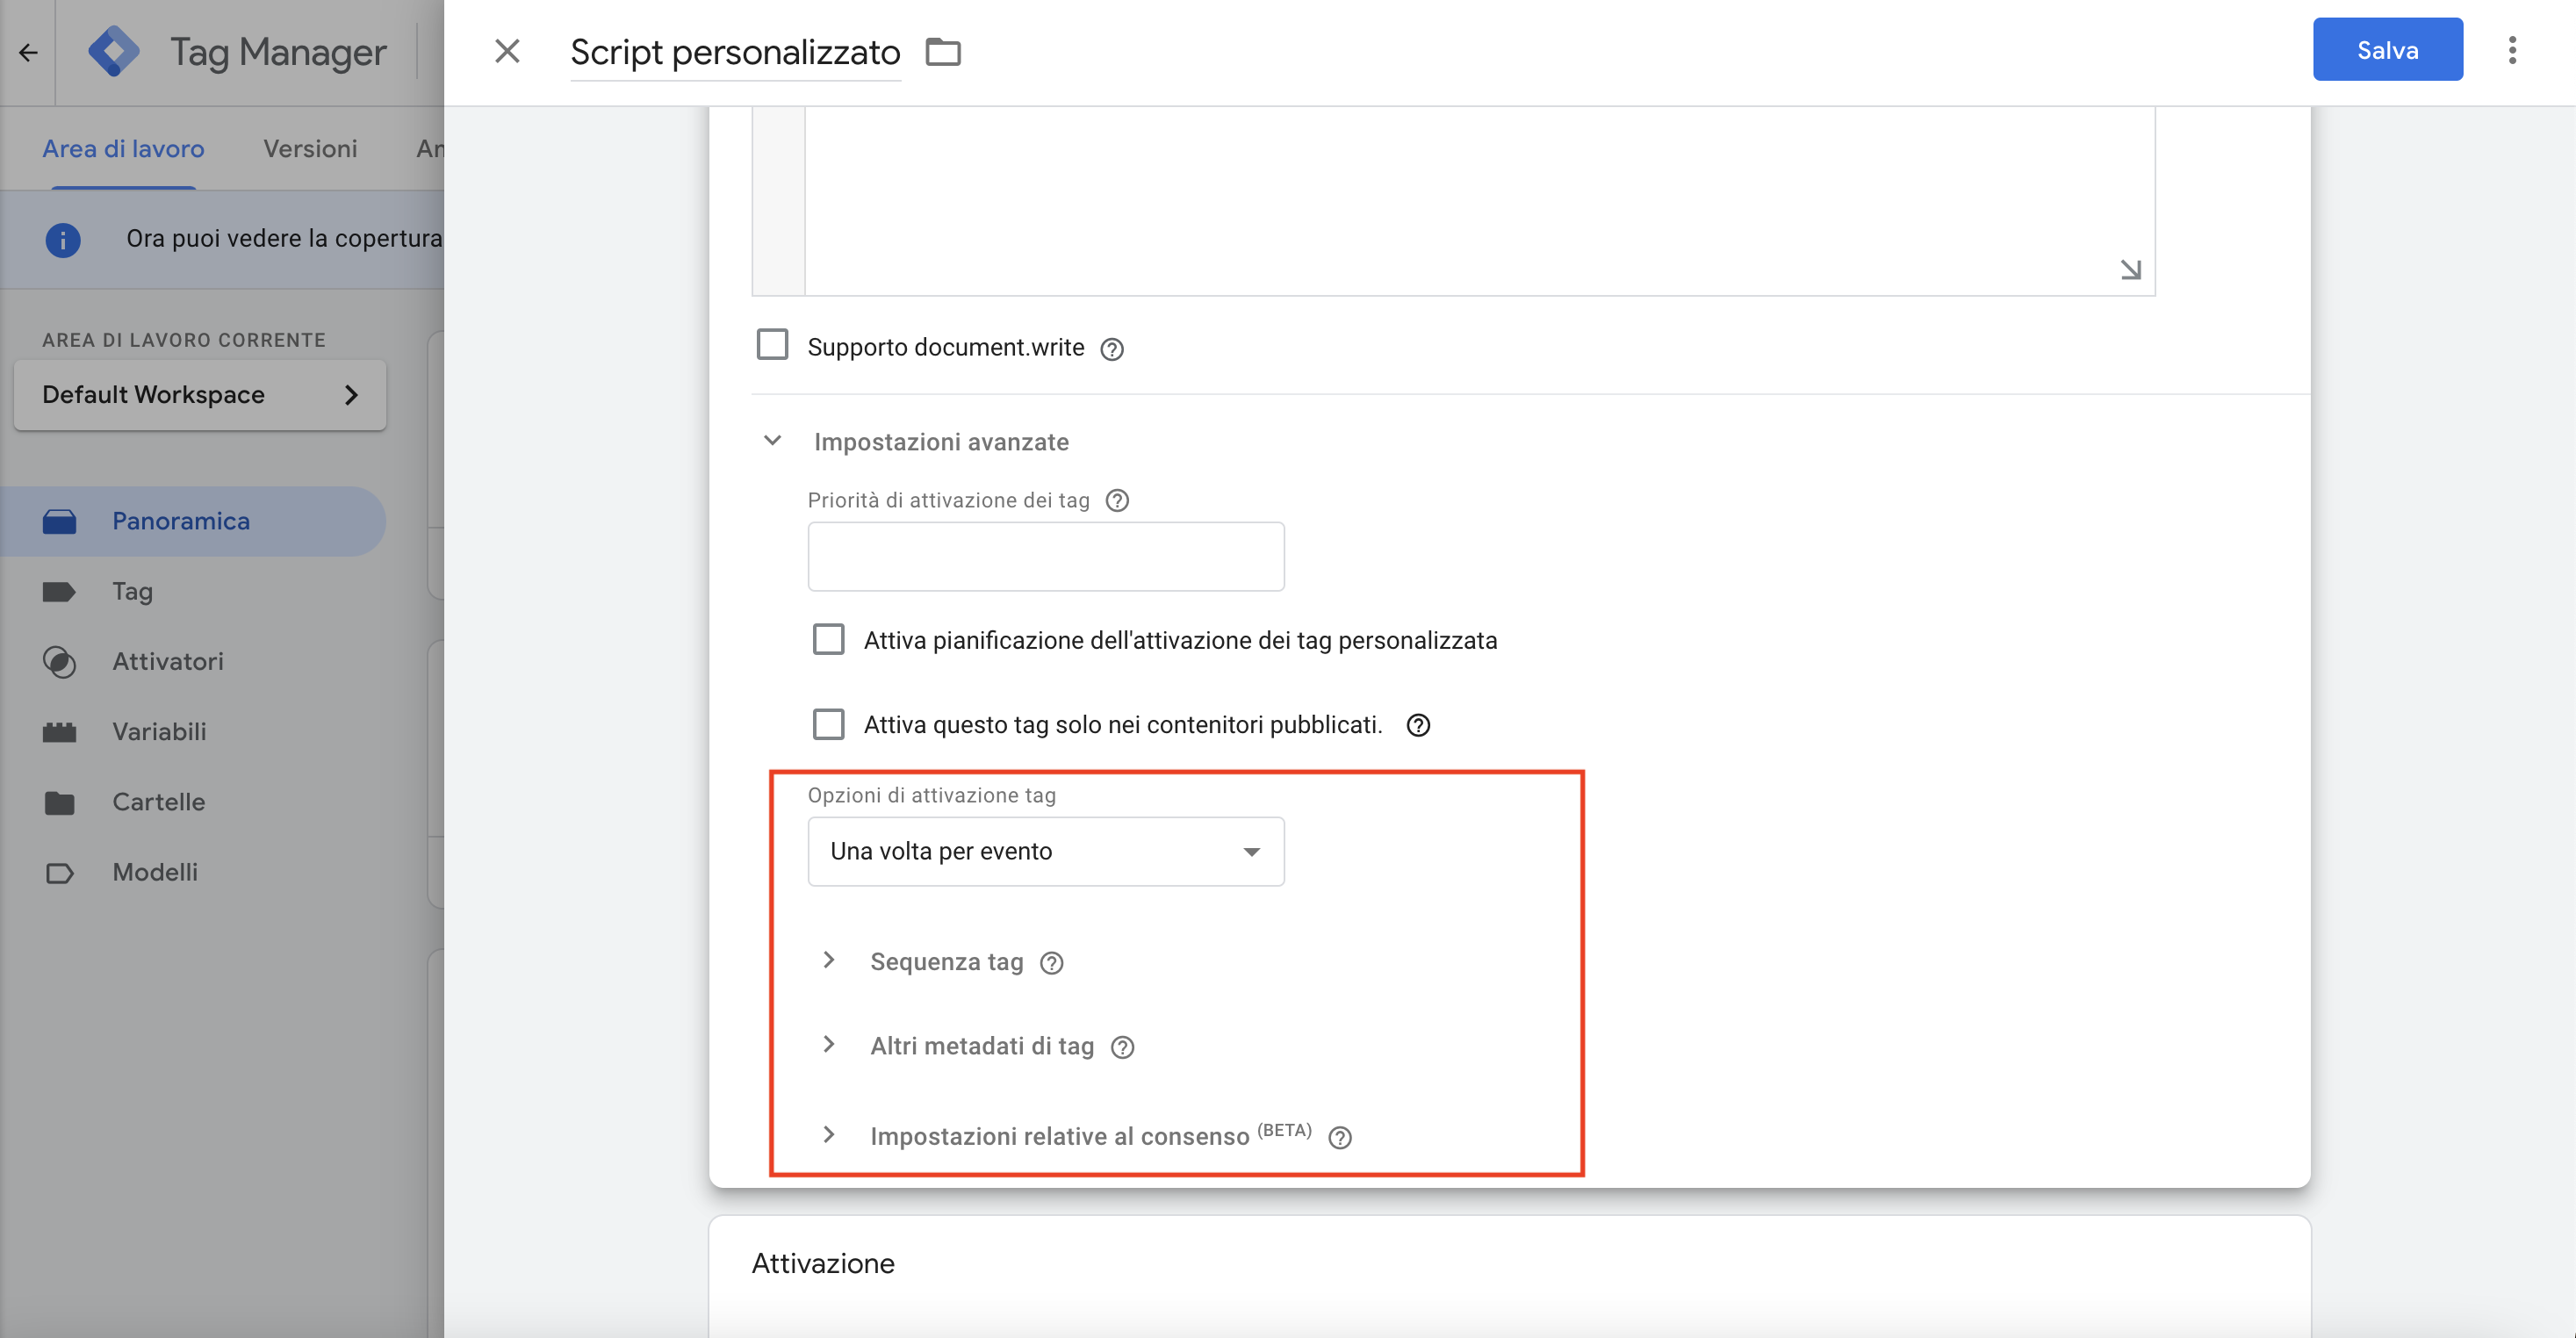Check Attiva pianificazione dell'attivazione personalizzata
The width and height of the screenshot is (2576, 1338).
828,639
